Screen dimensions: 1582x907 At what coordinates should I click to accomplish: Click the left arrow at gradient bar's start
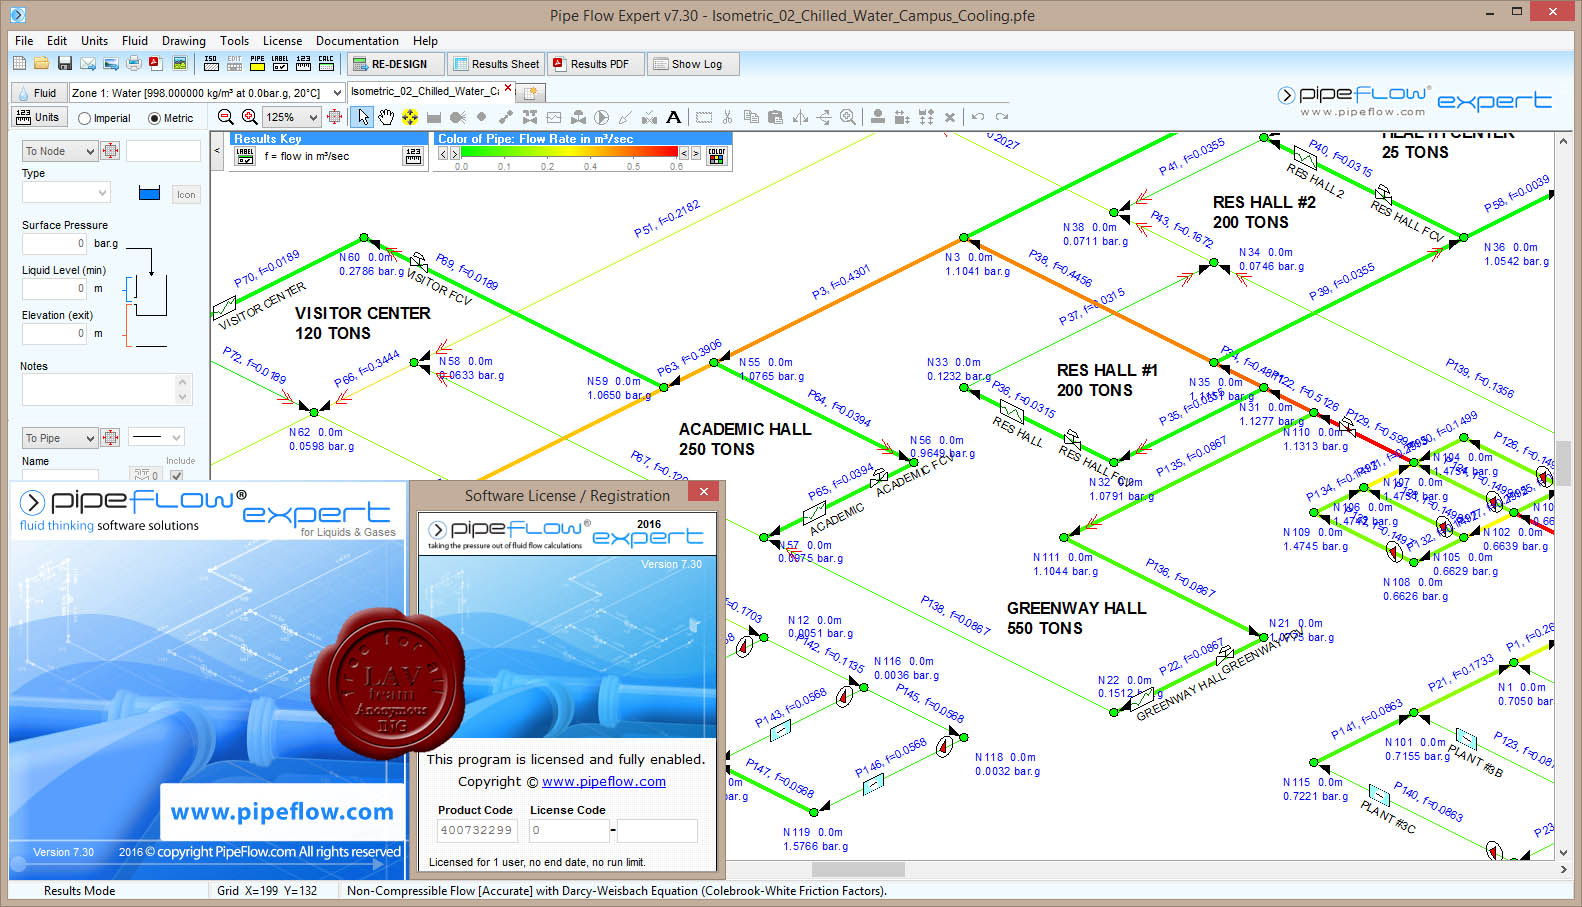[x=443, y=153]
